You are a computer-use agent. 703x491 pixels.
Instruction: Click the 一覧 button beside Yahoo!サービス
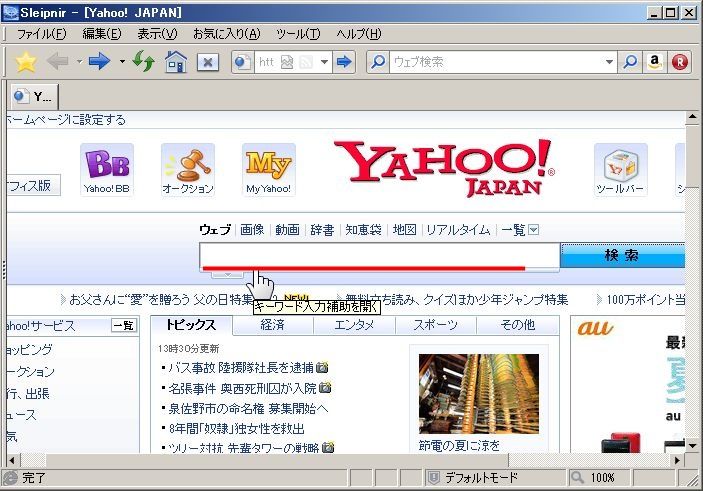pos(124,326)
